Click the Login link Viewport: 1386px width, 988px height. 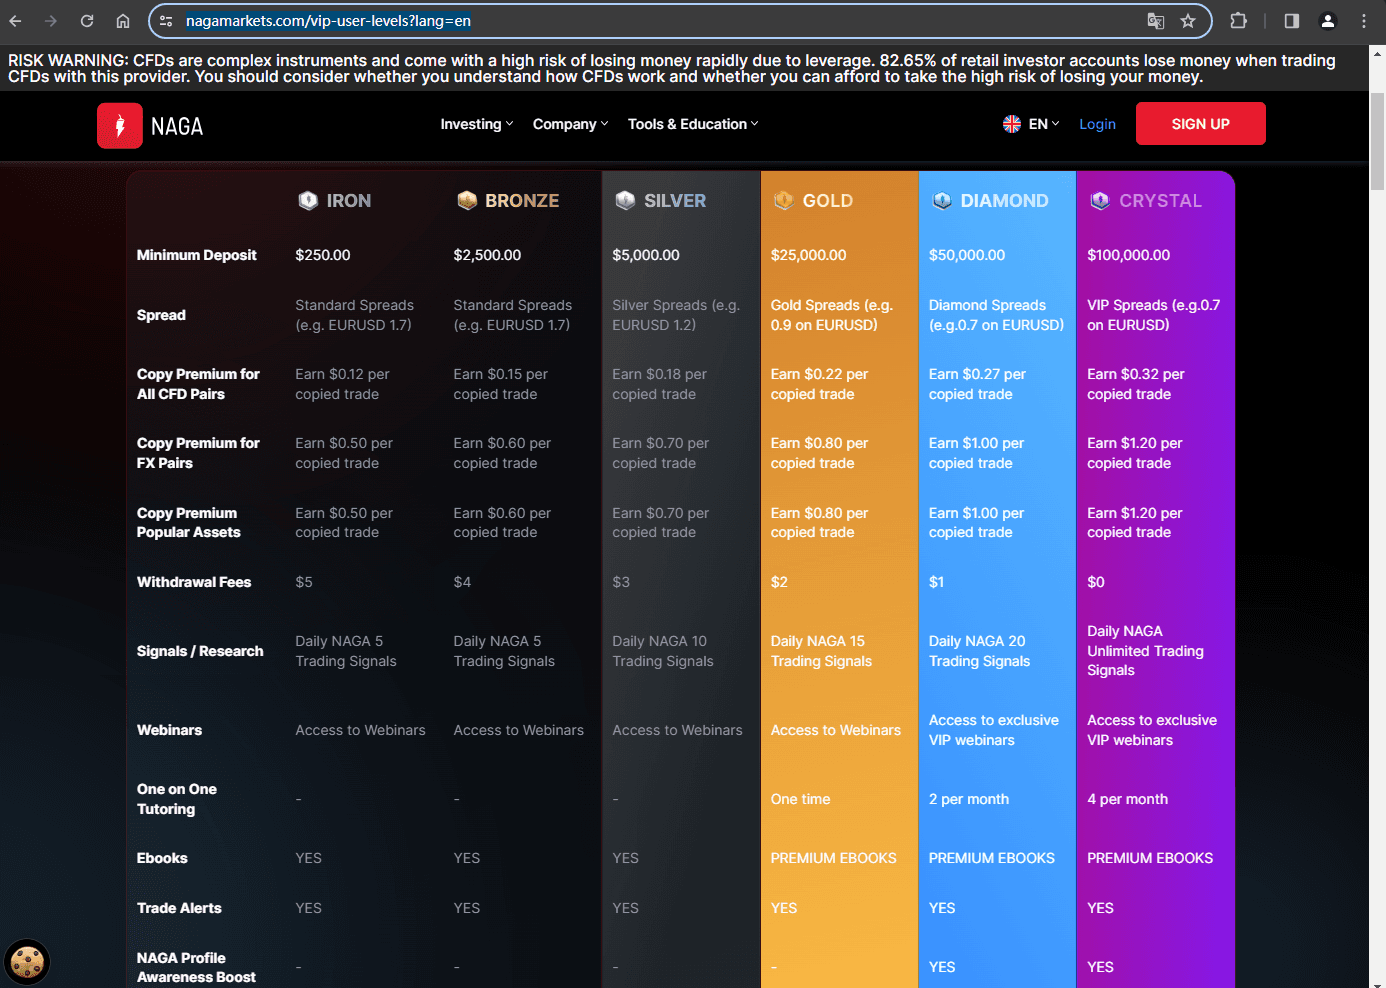pyautogui.click(x=1097, y=124)
